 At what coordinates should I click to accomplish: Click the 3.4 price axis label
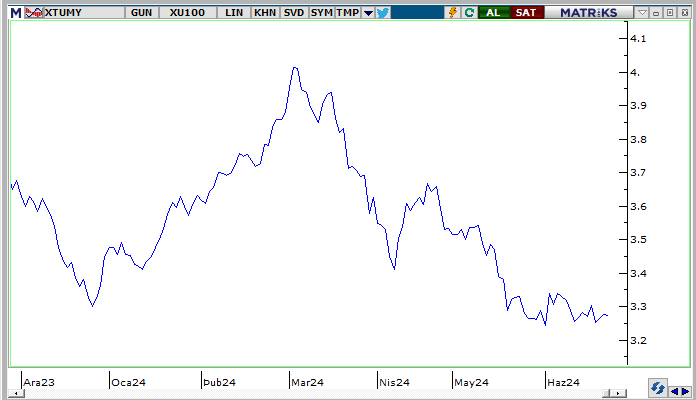tap(638, 273)
